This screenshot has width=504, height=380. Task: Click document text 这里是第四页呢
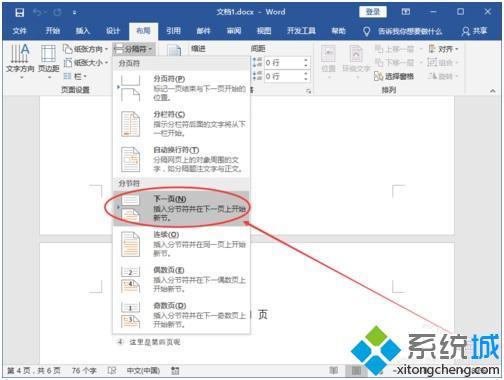click(x=155, y=342)
